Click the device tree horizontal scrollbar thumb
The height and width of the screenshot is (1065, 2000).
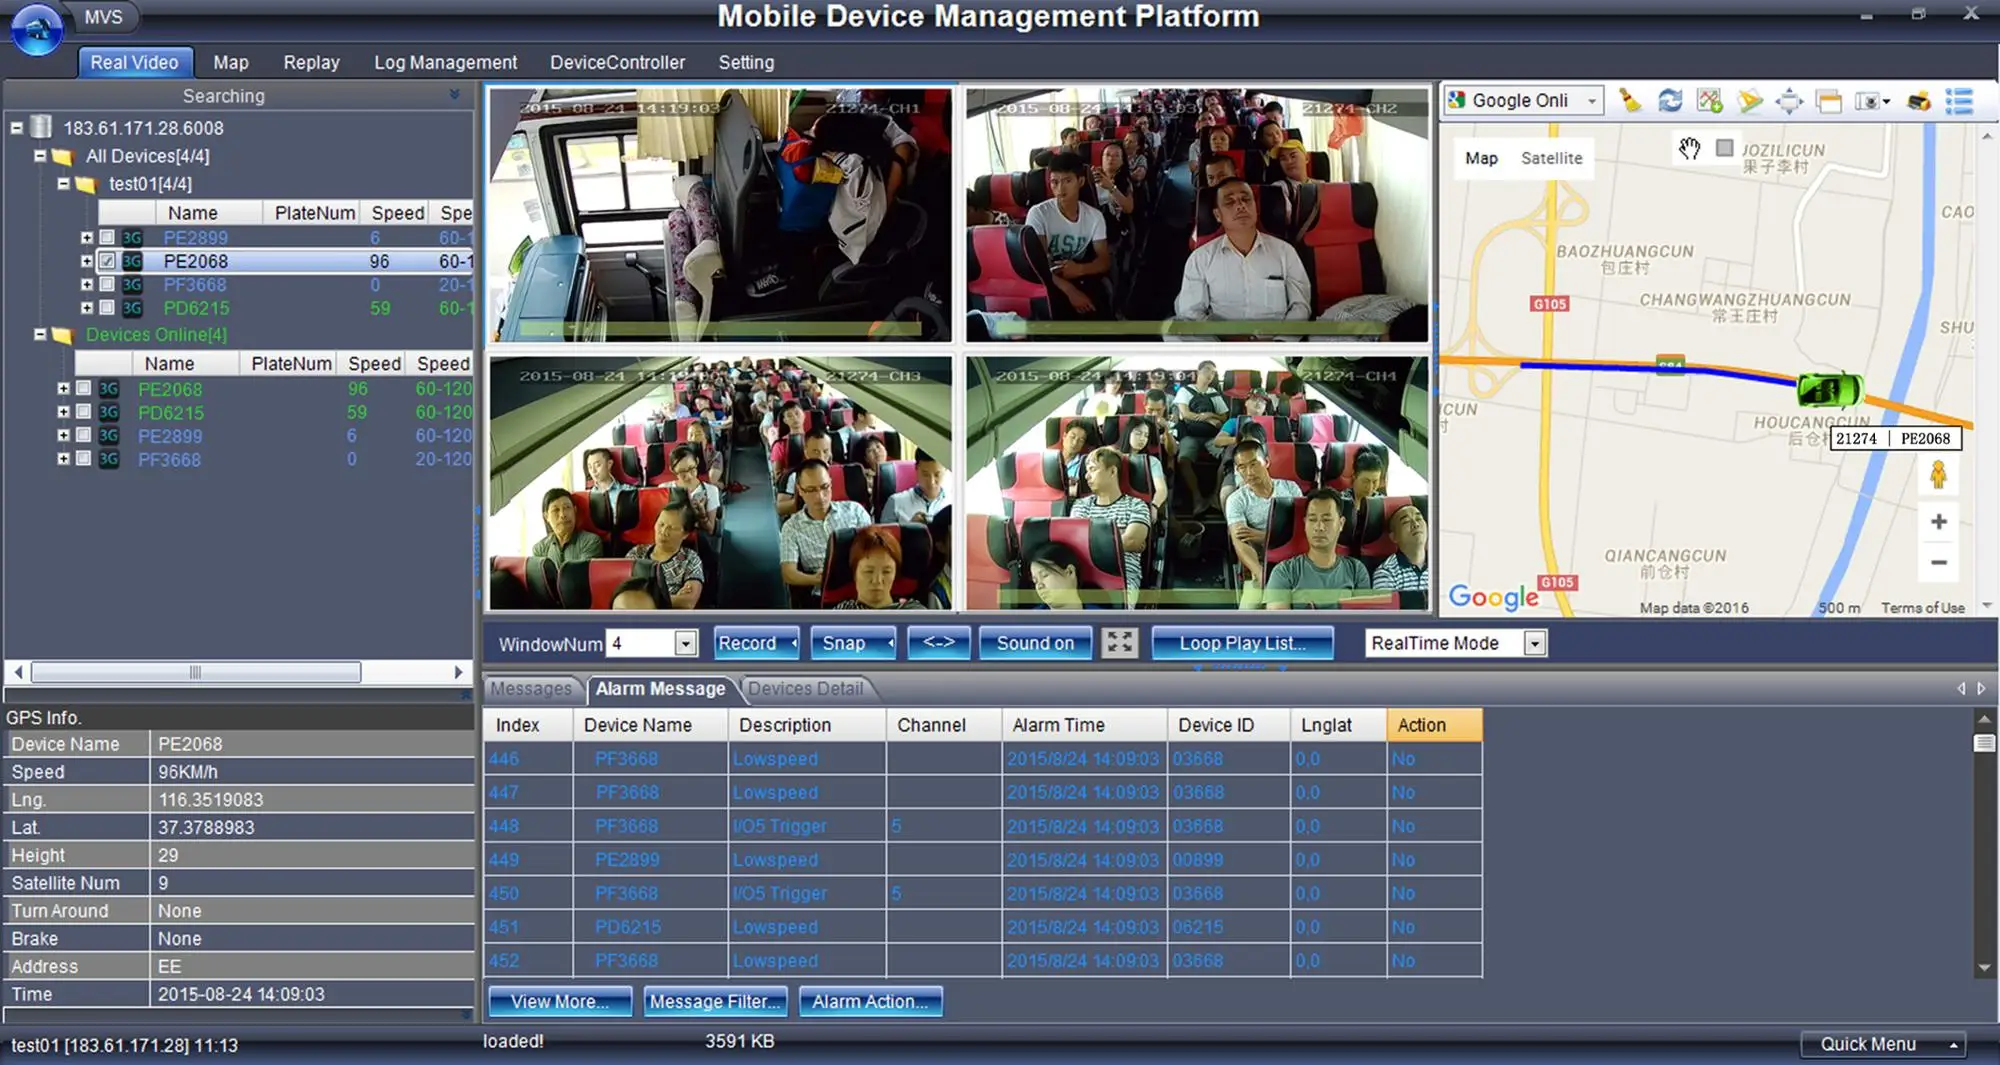pyautogui.click(x=196, y=672)
